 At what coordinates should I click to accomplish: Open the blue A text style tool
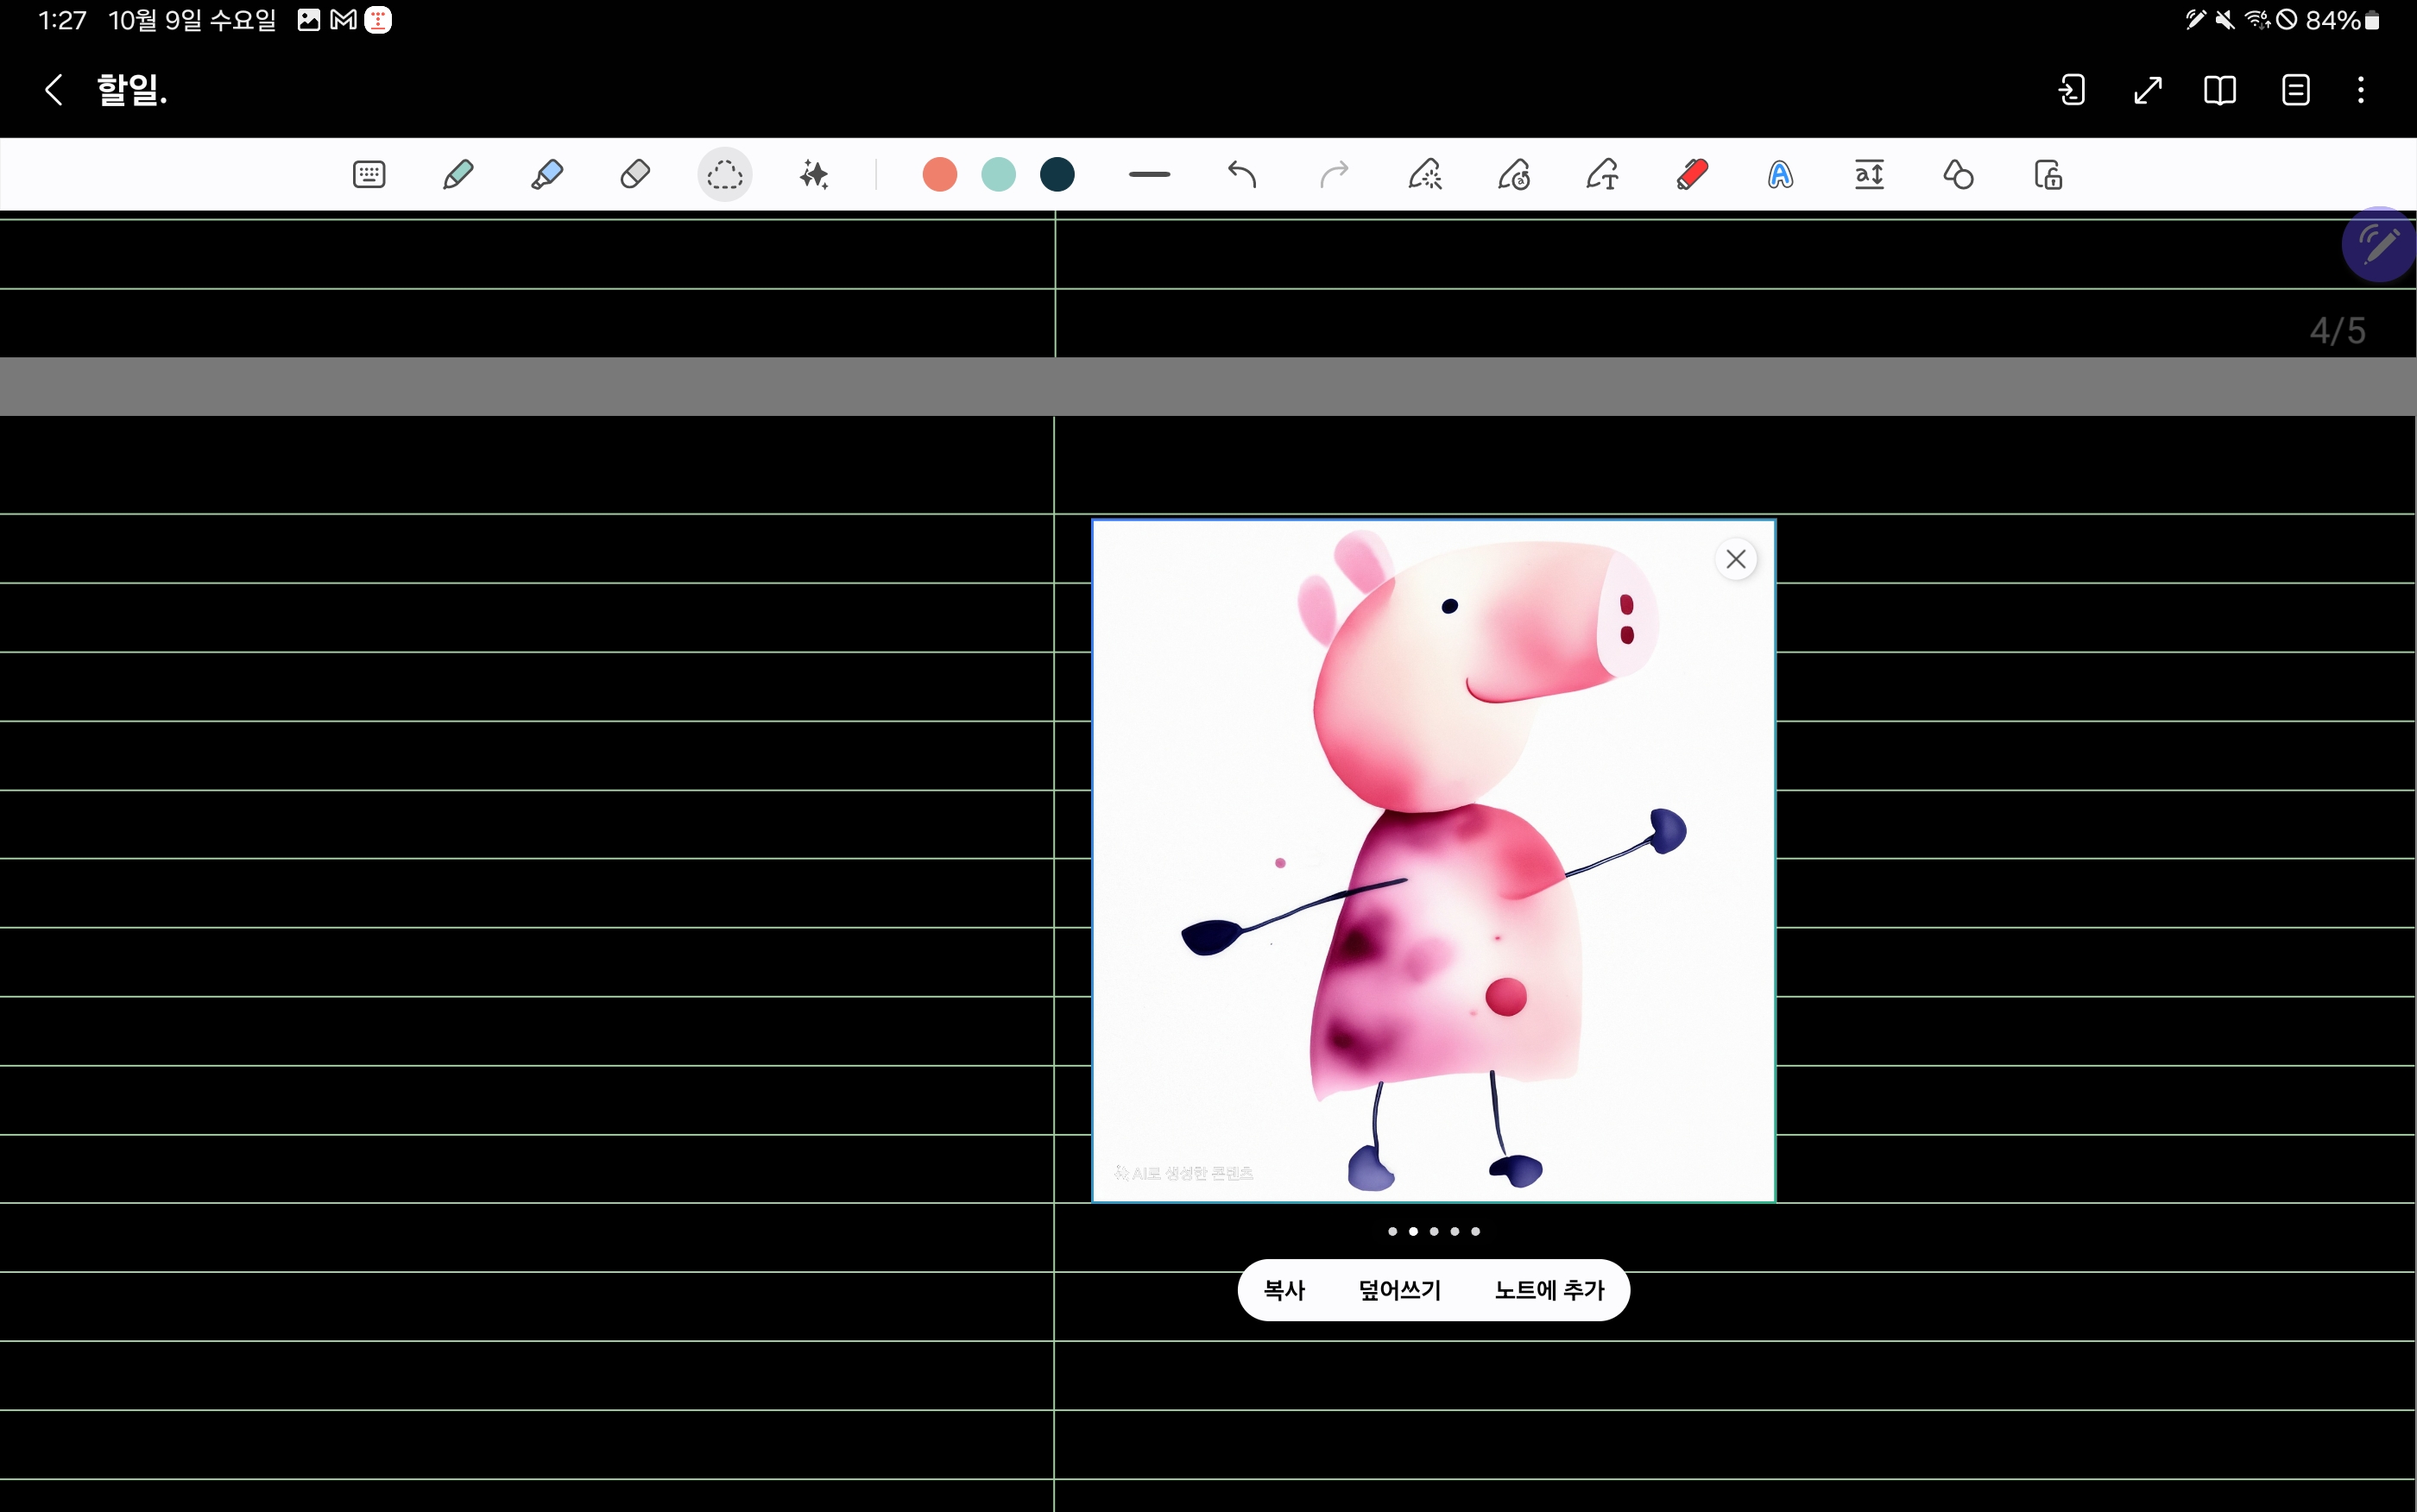pos(1780,175)
